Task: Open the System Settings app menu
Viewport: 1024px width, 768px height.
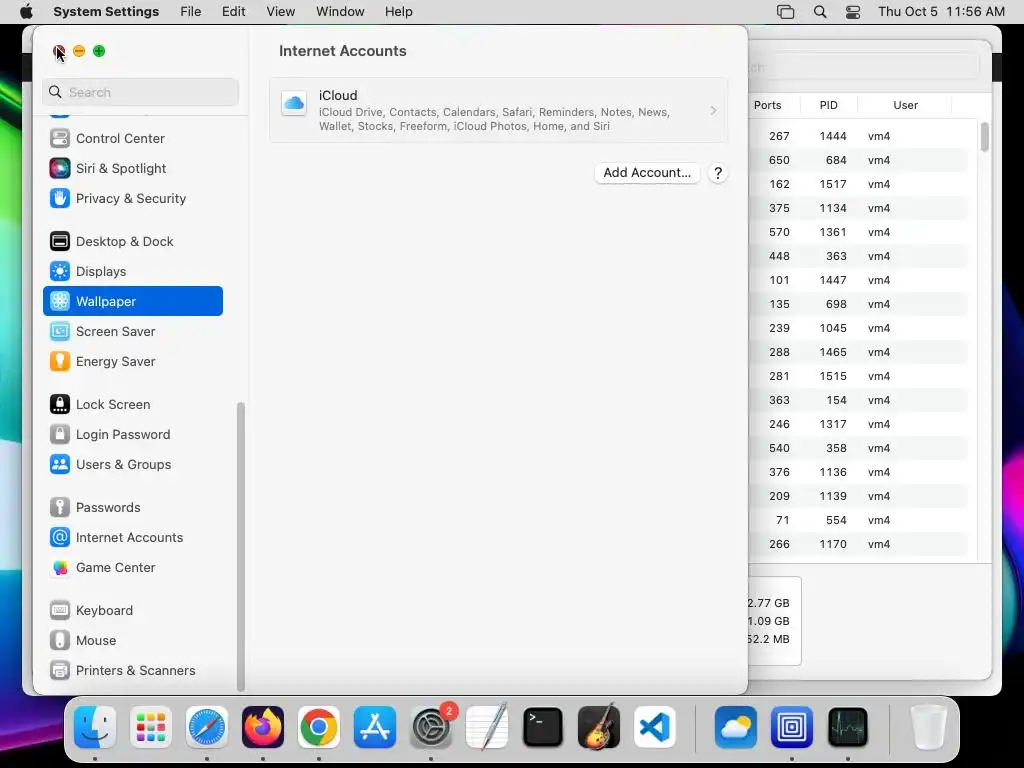Action: coord(106,12)
